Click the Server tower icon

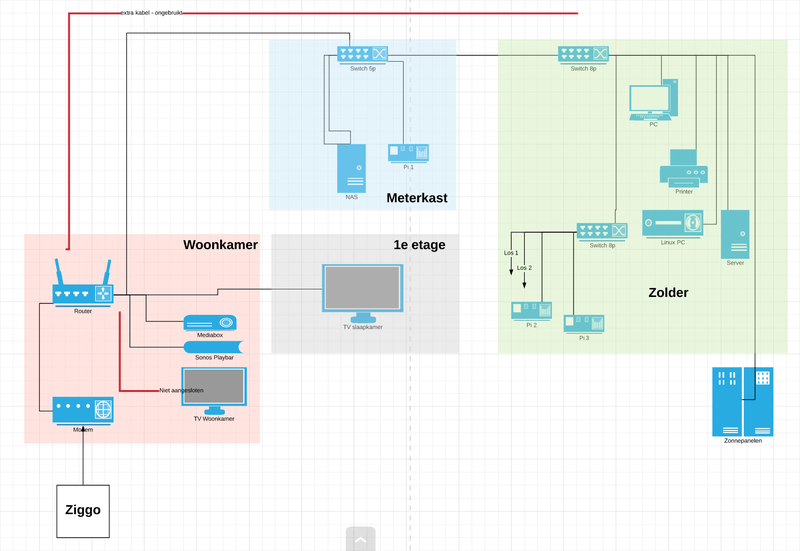pyautogui.click(x=735, y=234)
